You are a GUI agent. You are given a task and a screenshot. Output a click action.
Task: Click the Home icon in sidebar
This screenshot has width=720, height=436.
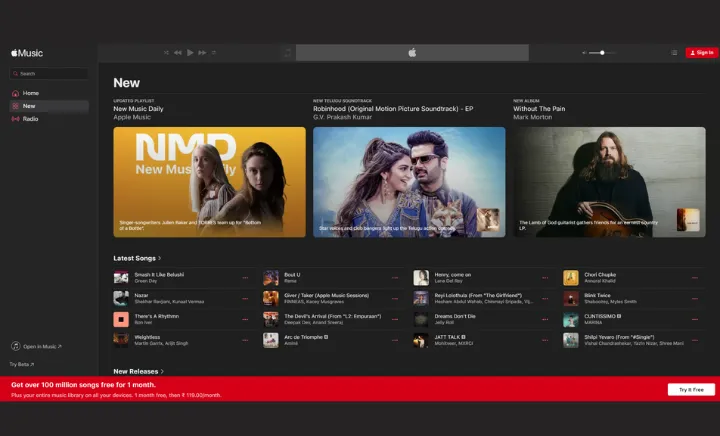[x=15, y=93]
